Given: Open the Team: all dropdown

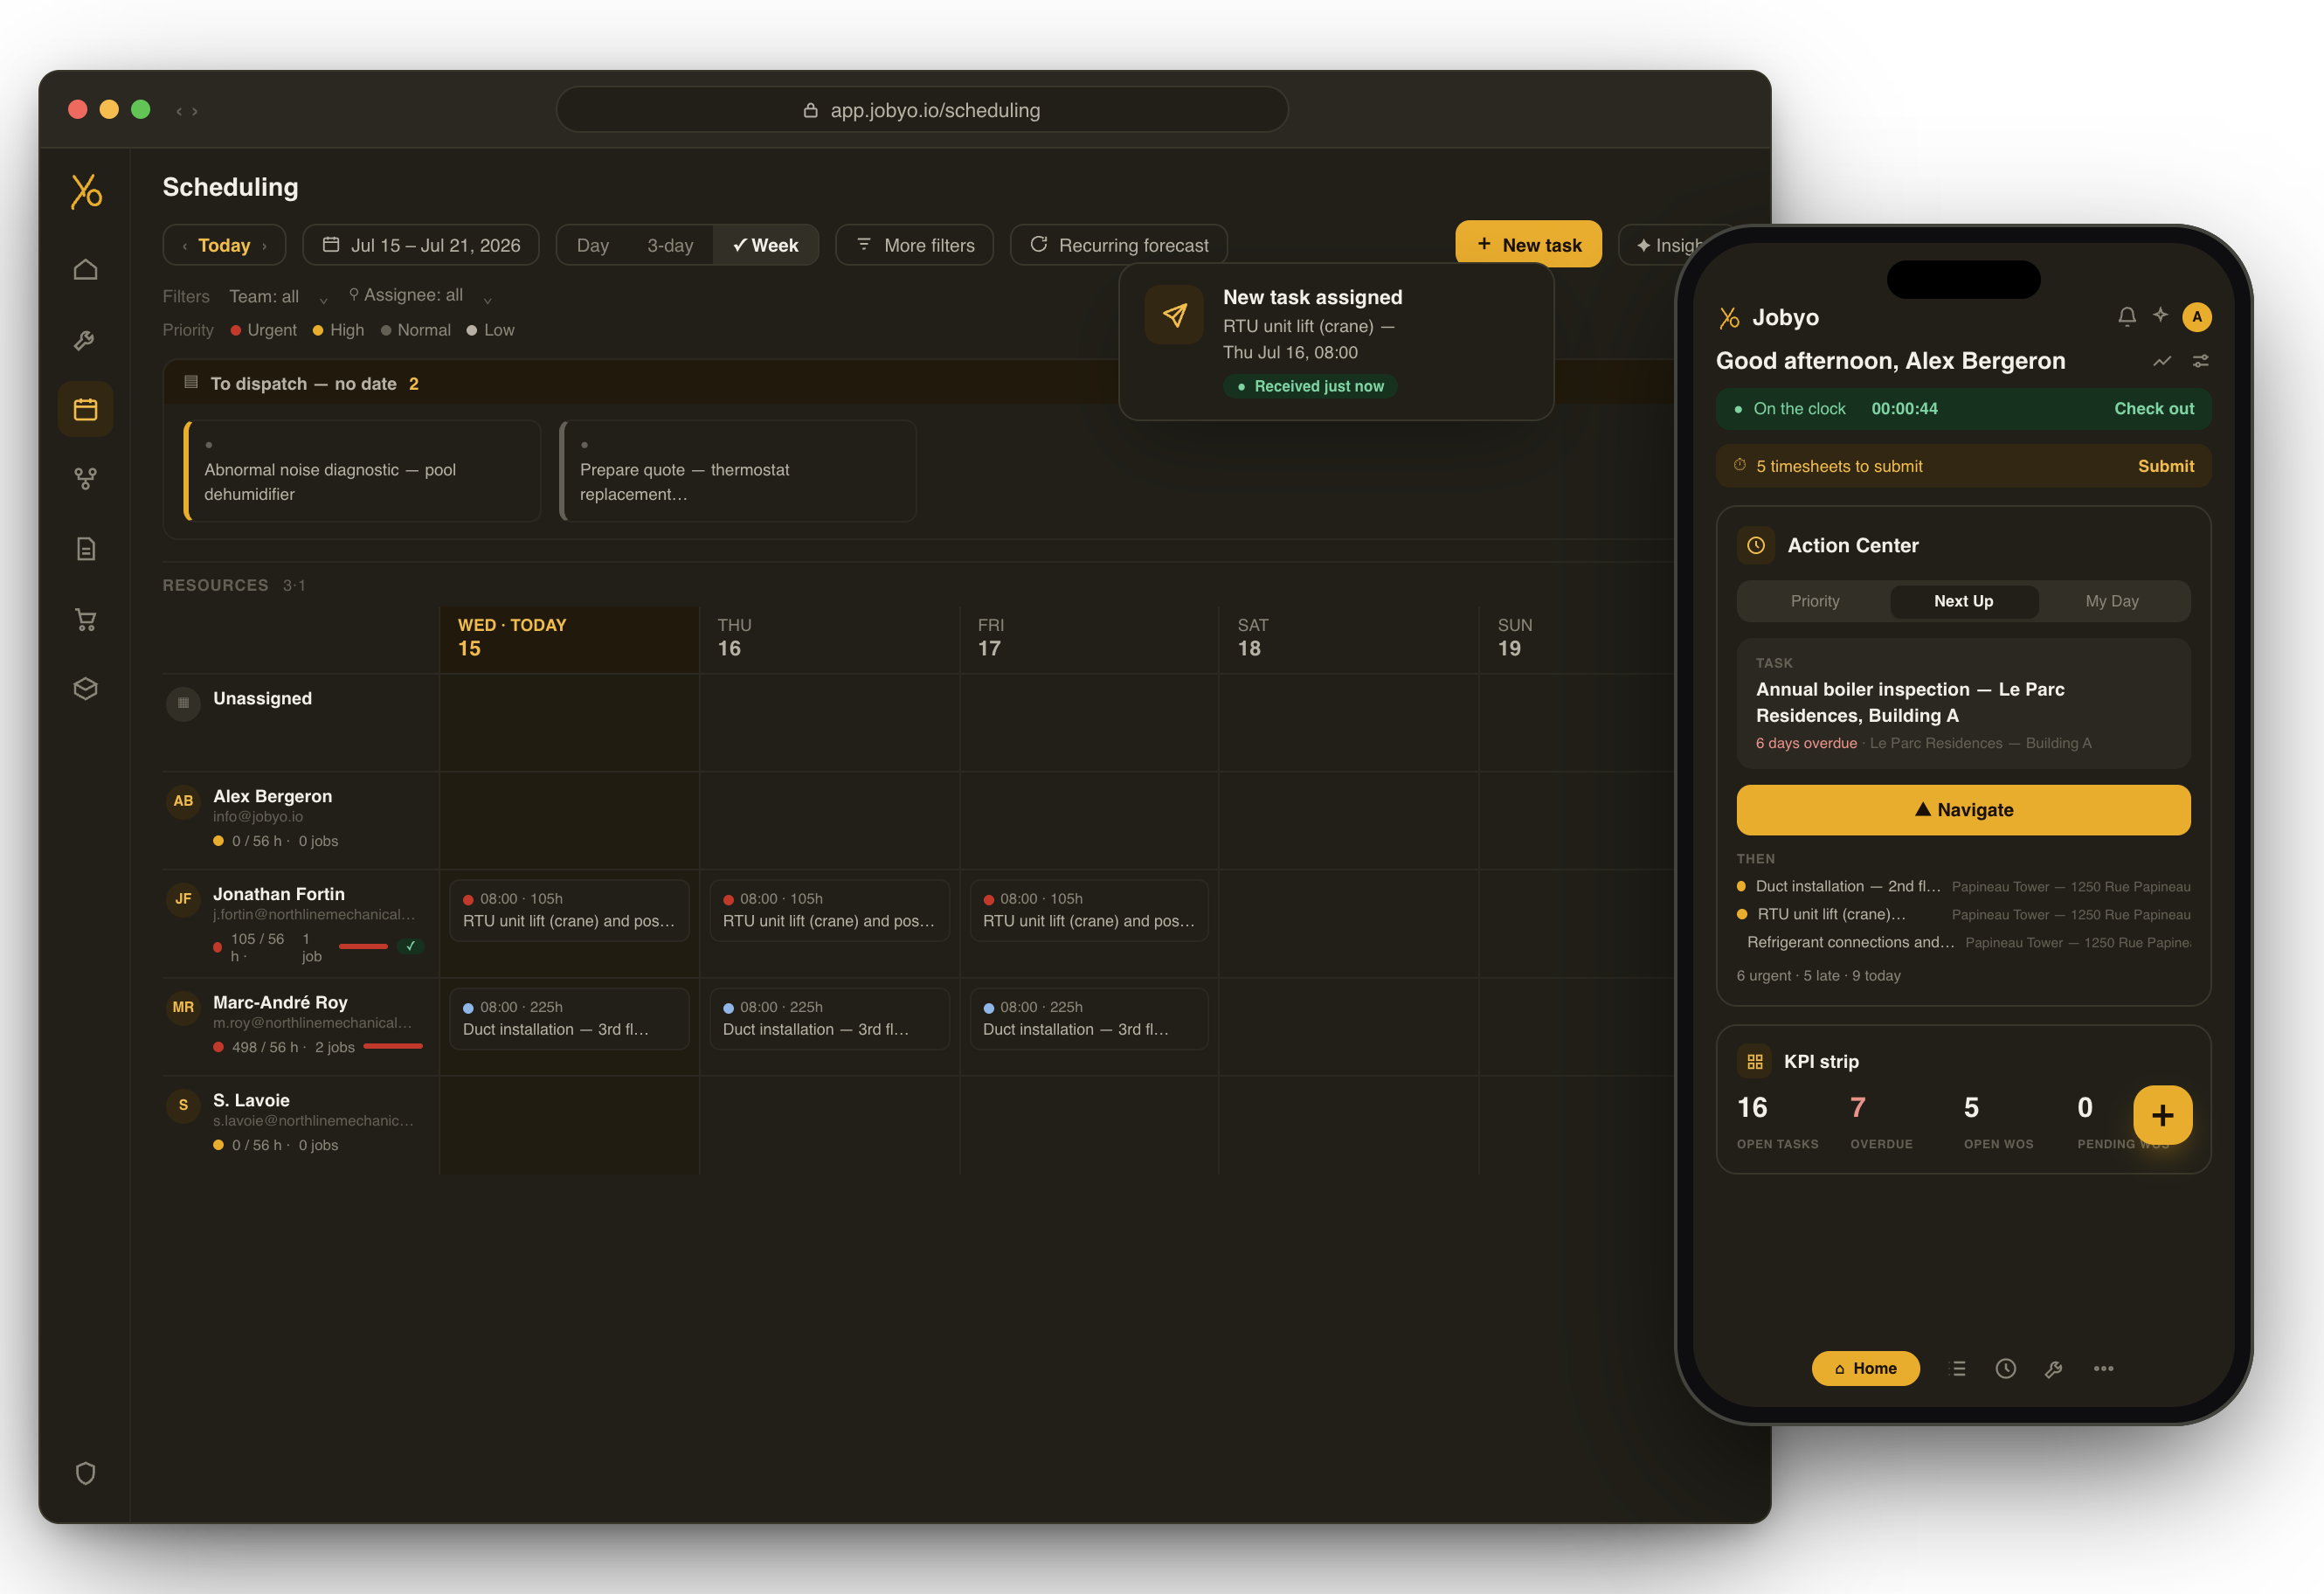Looking at the screenshot, I should 278,296.
